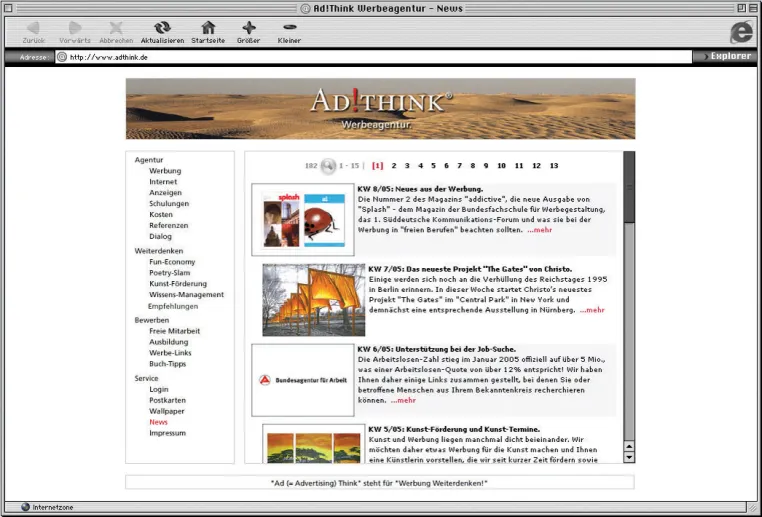The width and height of the screenshot is (762, 517).
Task: Click the magnifier search icon beside 182
Action: pyautogui.click(x=328, y=166)
